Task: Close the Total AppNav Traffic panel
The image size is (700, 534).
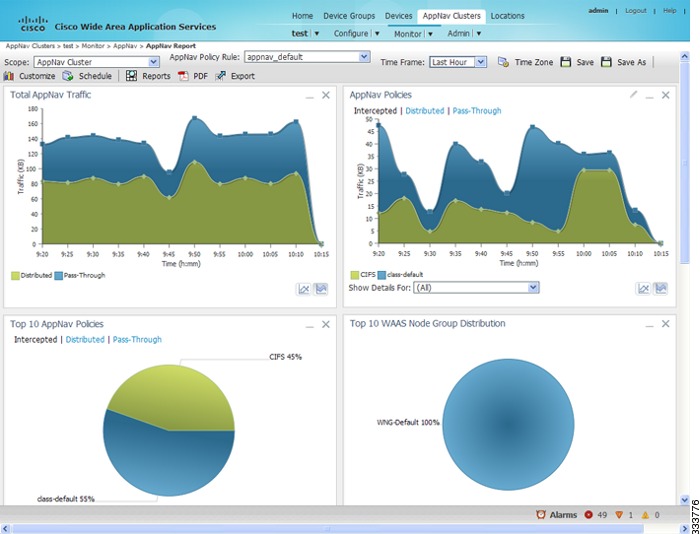Action: click(x=326, y=95)
